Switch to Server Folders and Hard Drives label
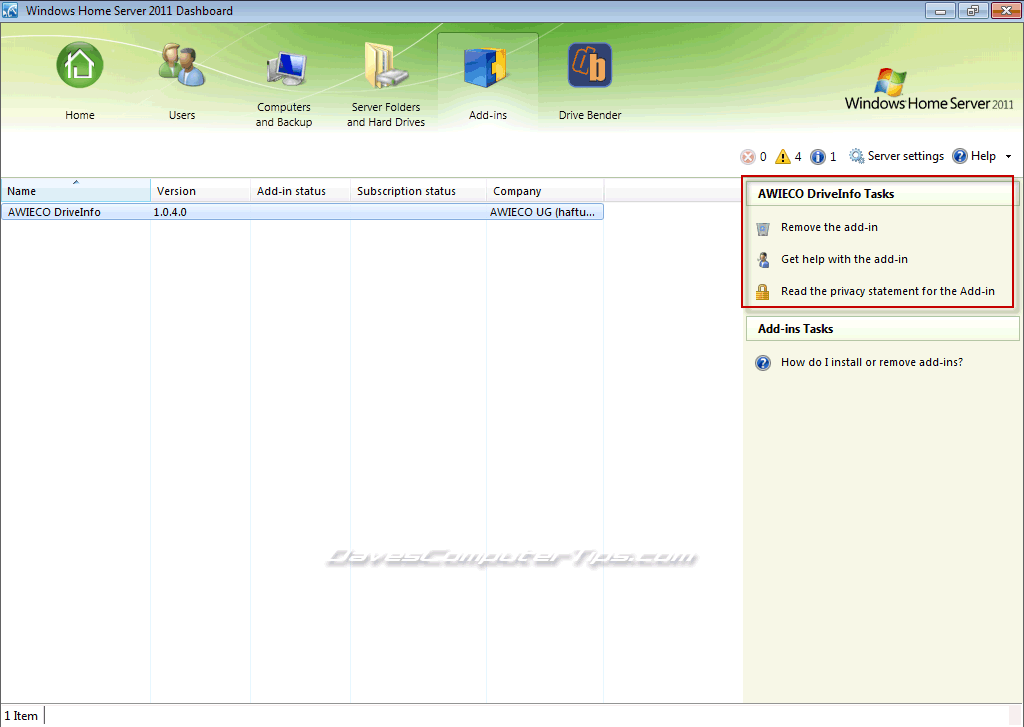 [x=386, y=114]
